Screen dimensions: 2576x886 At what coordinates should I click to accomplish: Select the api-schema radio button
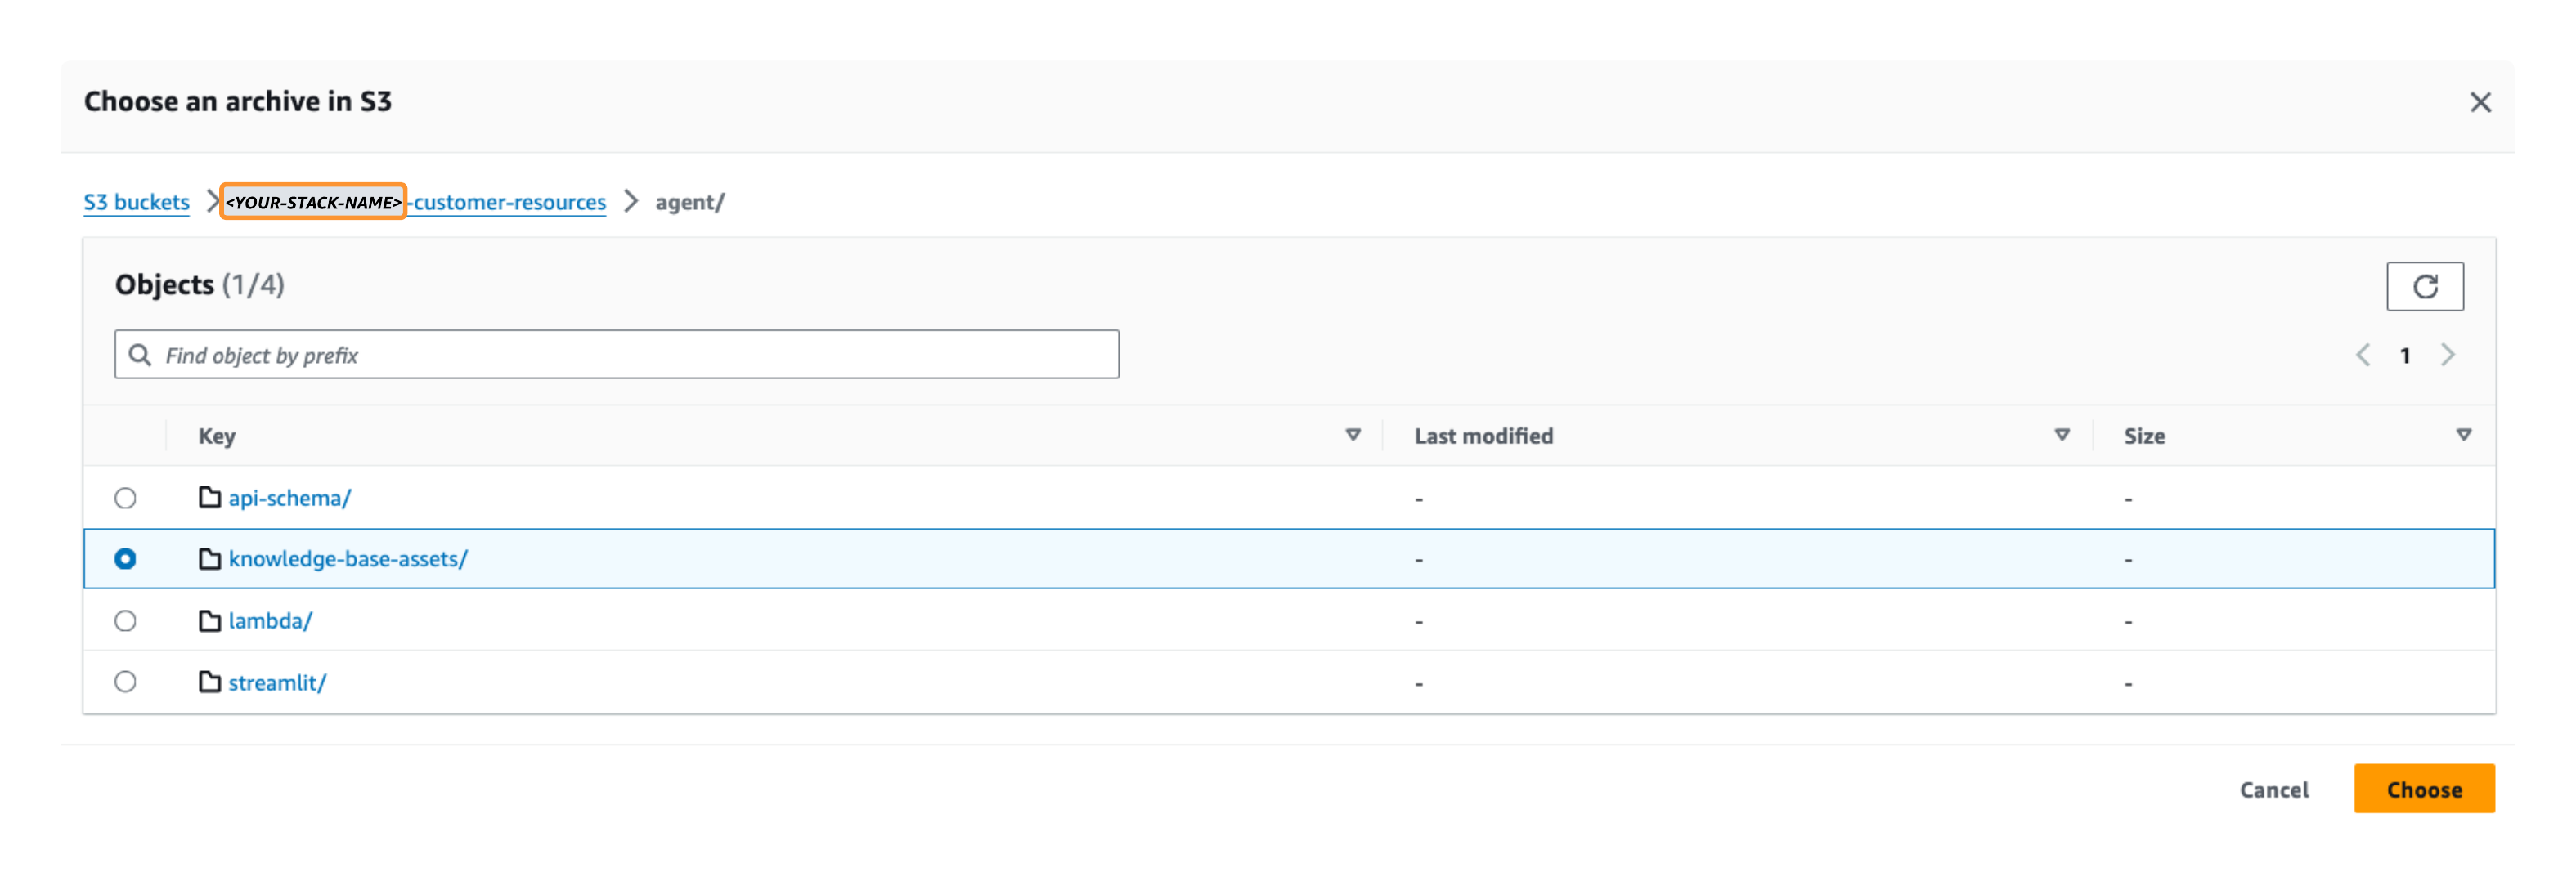tap(128, 495)
